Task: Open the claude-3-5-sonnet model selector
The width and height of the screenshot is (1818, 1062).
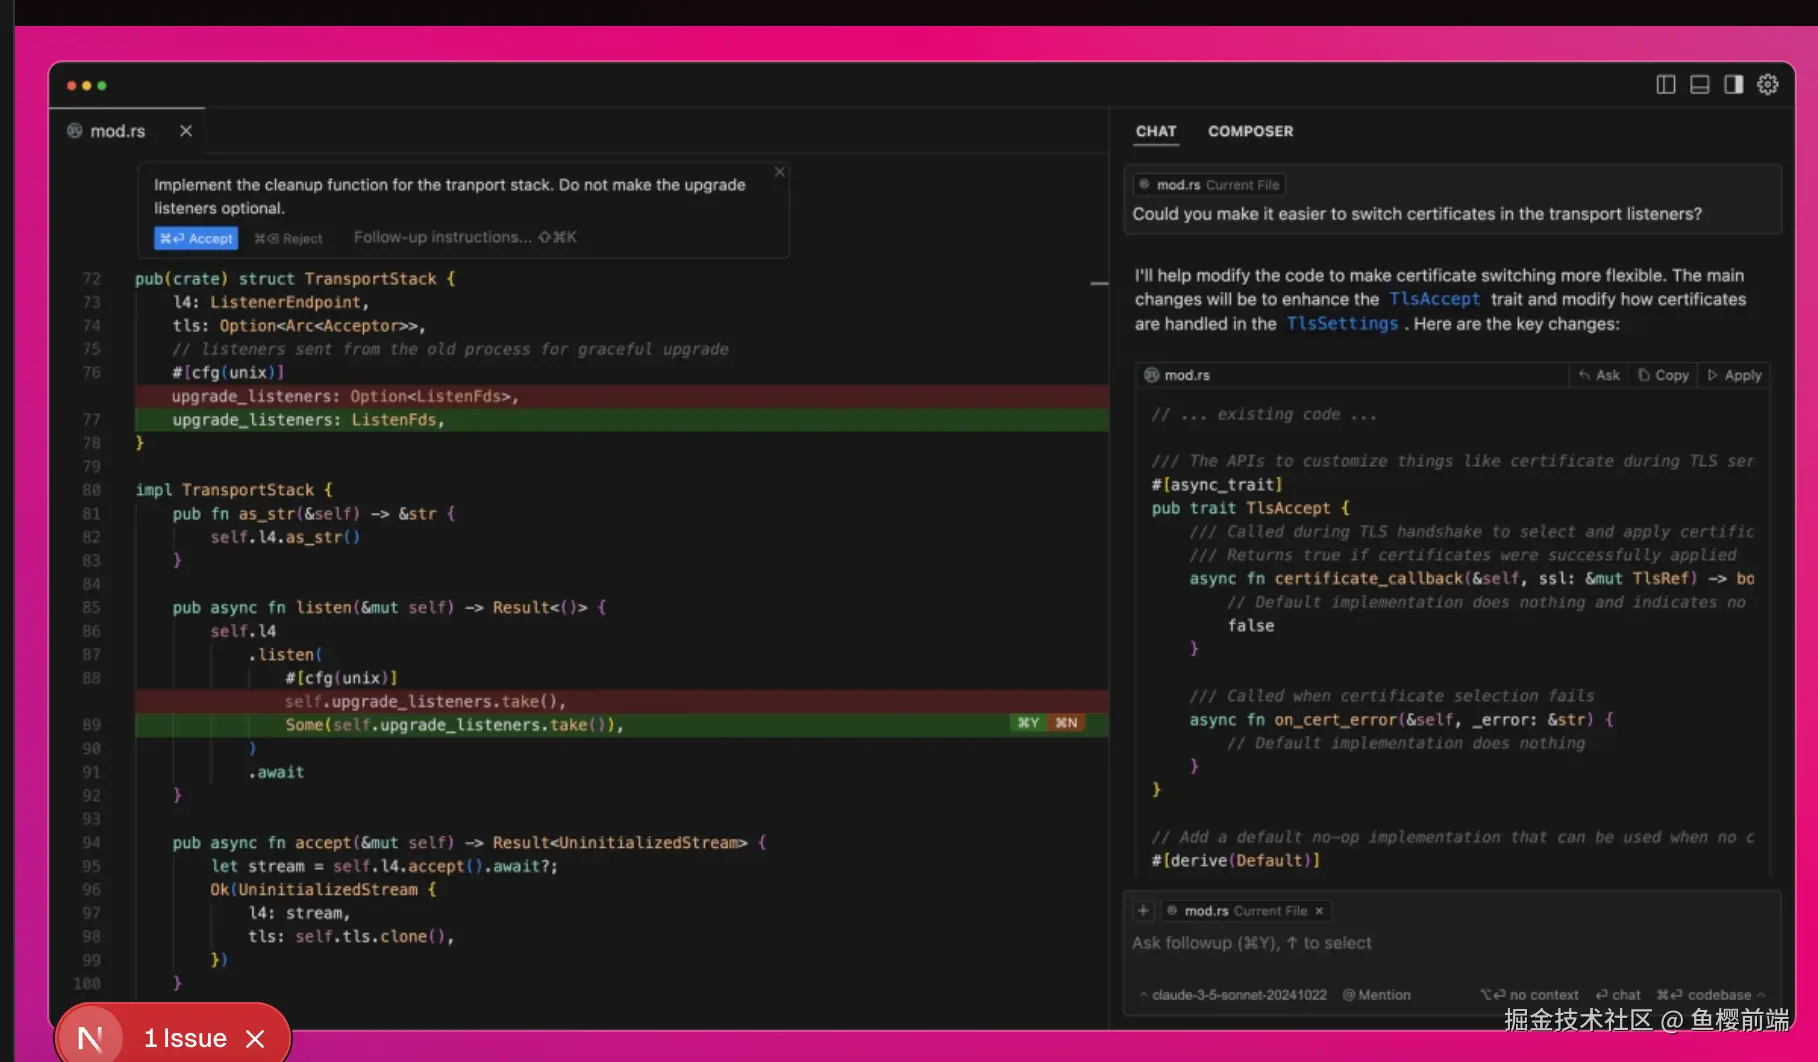Action: pyautogui.click(x=1233, y=995)
